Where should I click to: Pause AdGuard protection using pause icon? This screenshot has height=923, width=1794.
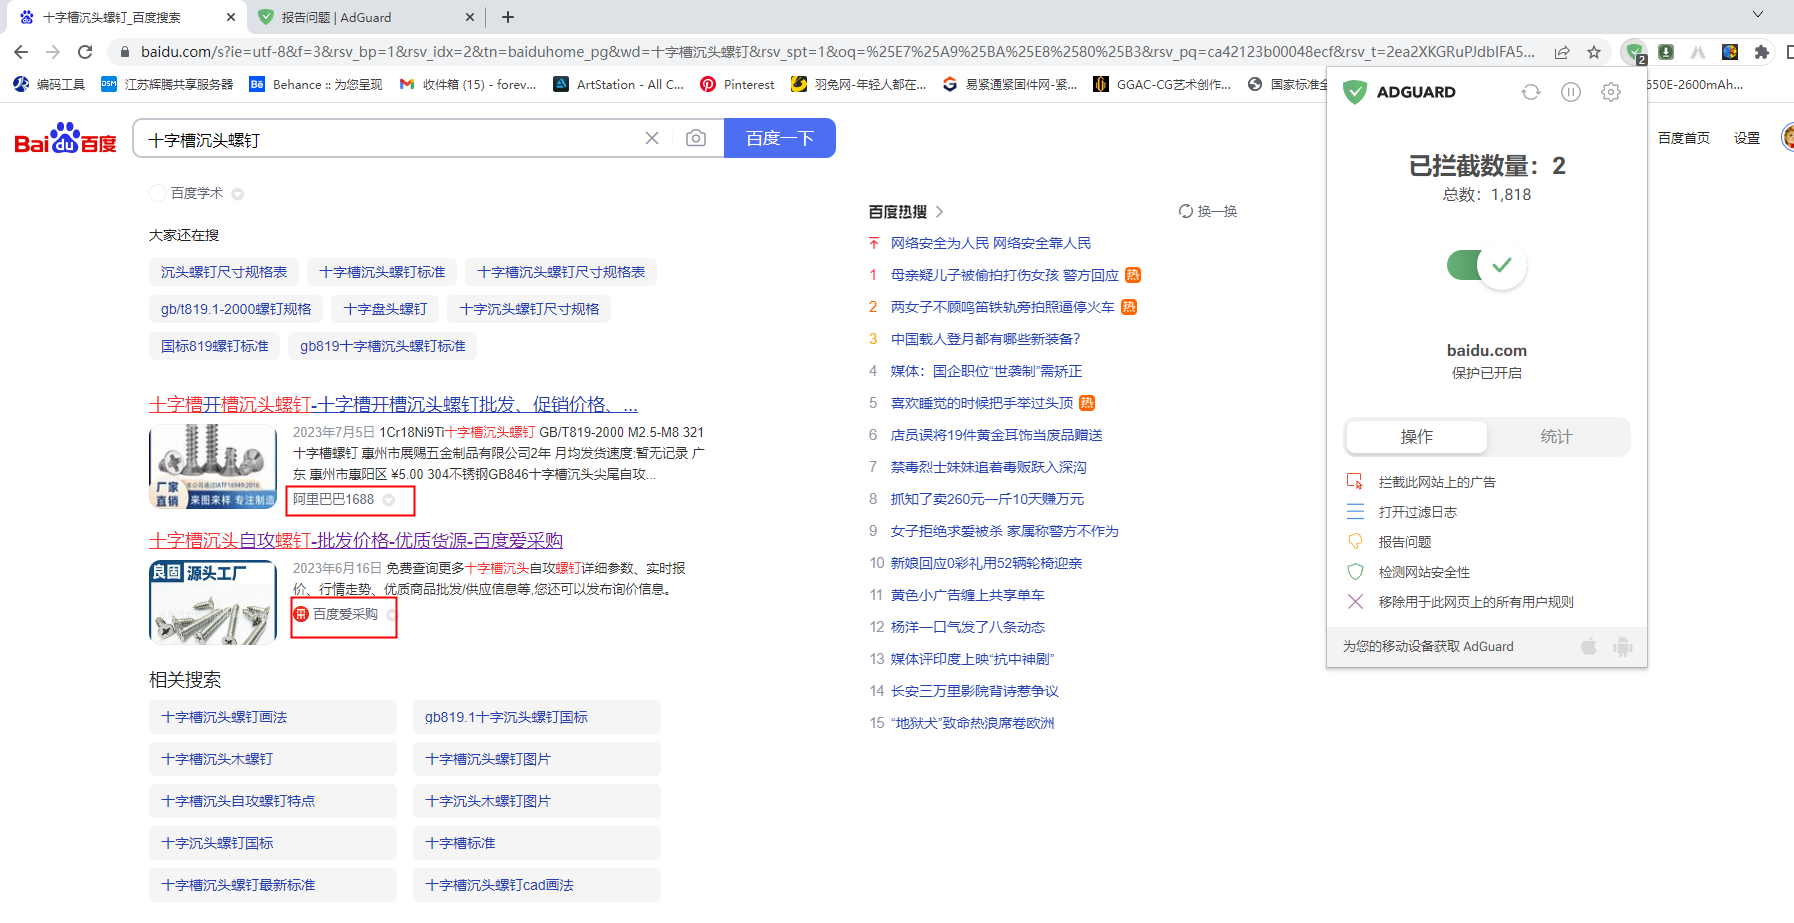click(x=1571, y=92)
